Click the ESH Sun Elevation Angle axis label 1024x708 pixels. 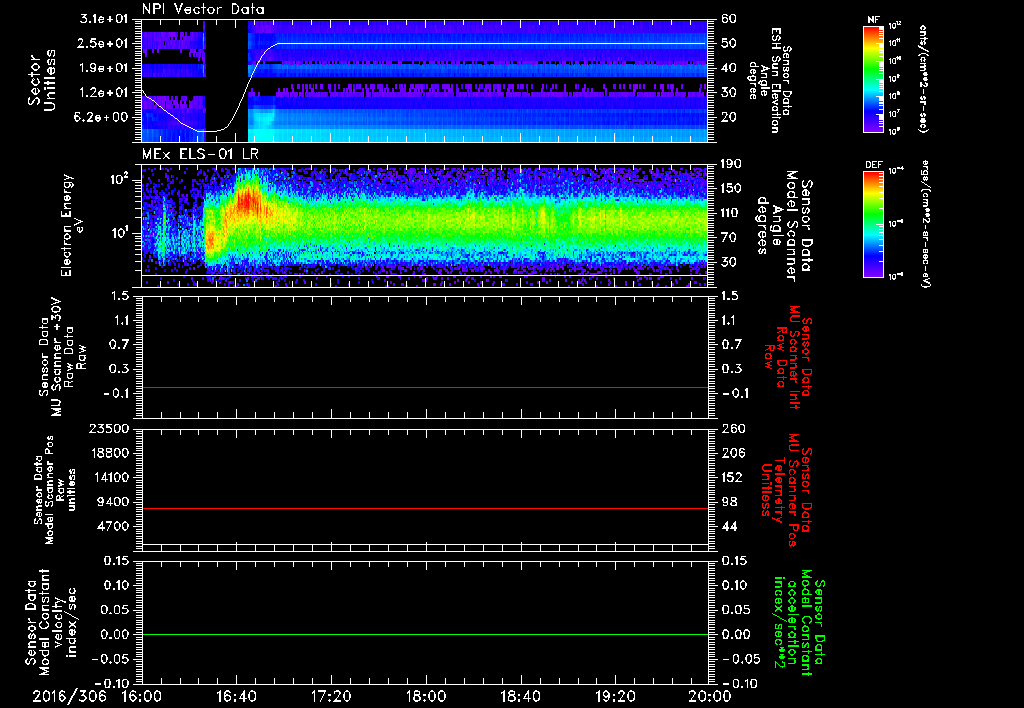coord(771,80)
